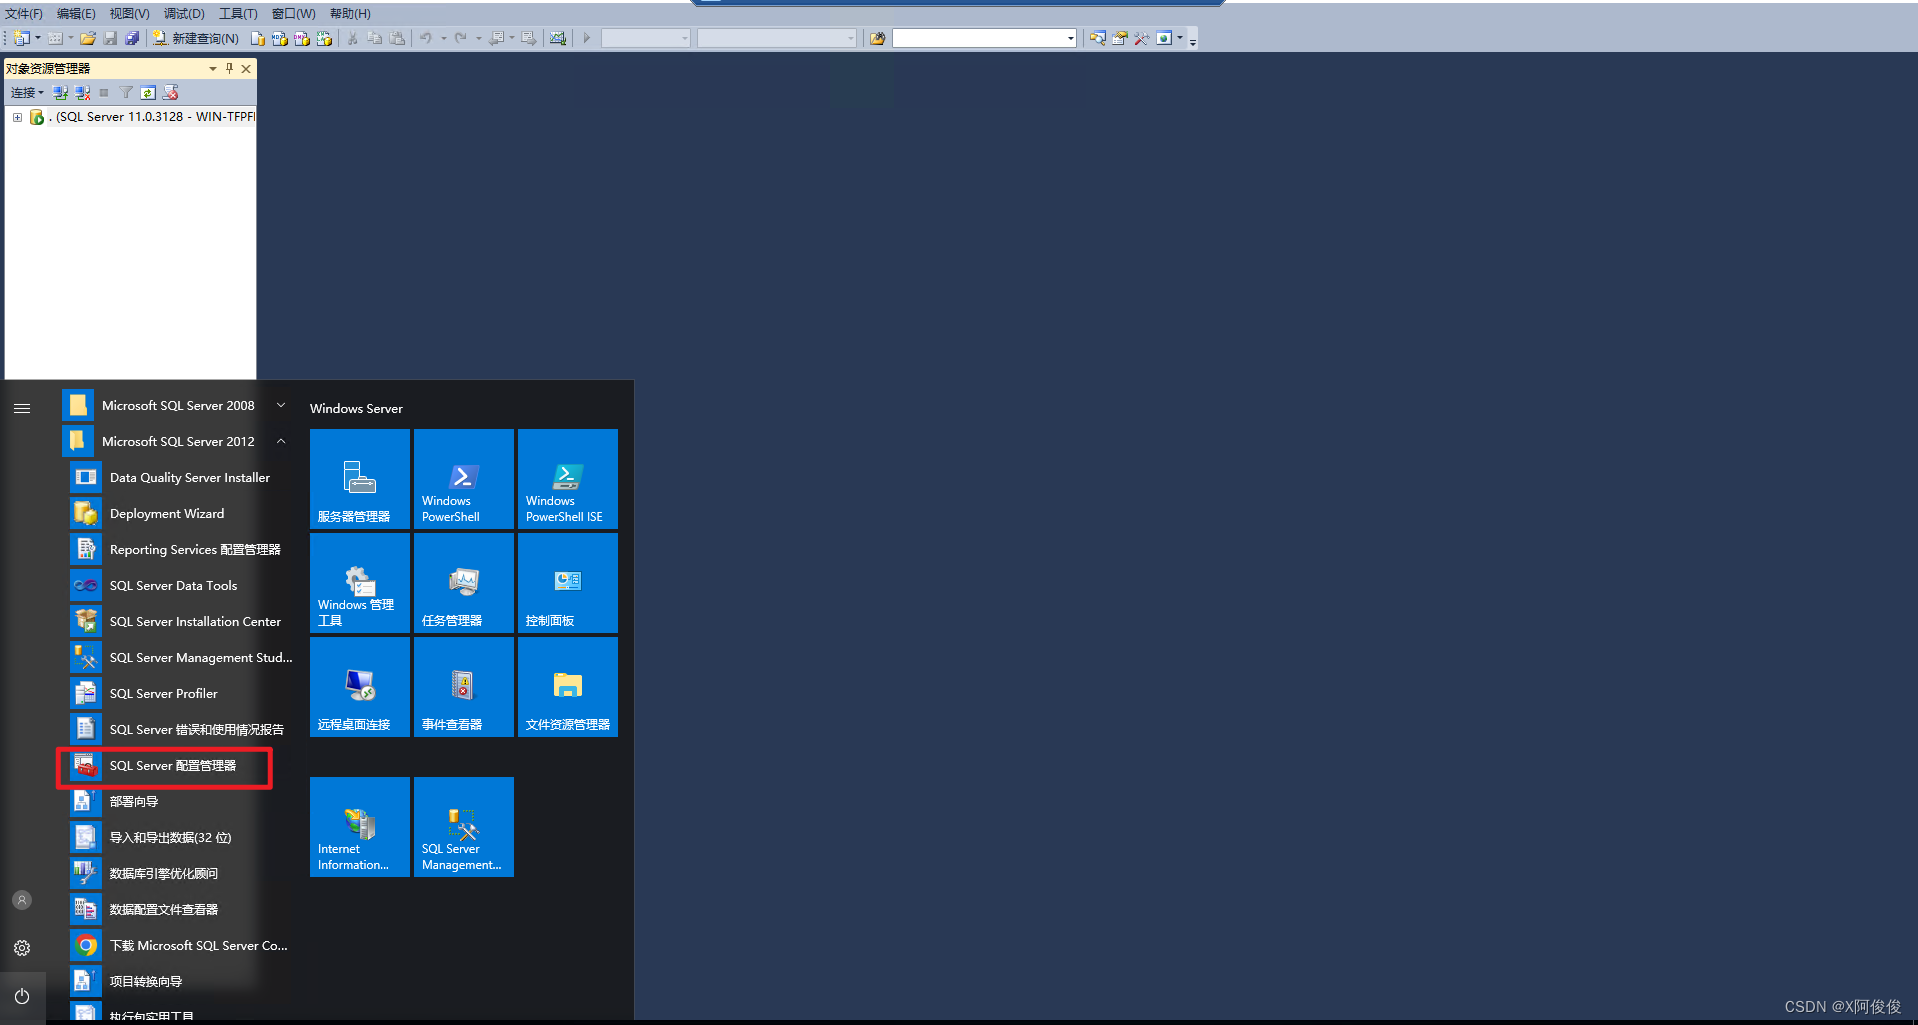Open 数据配置文件查看器

pos(181,909)
